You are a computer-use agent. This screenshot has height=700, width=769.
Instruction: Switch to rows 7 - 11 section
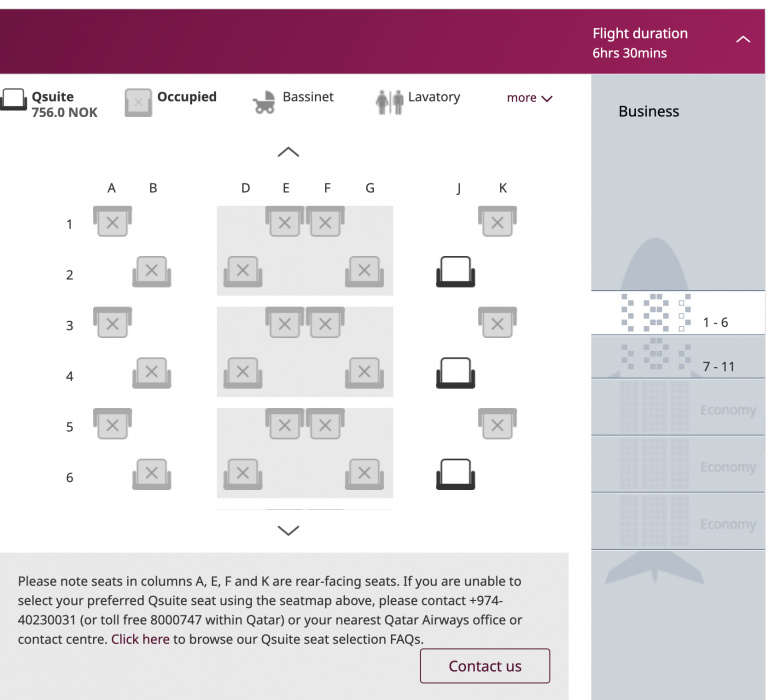click(x=678, y=358)
